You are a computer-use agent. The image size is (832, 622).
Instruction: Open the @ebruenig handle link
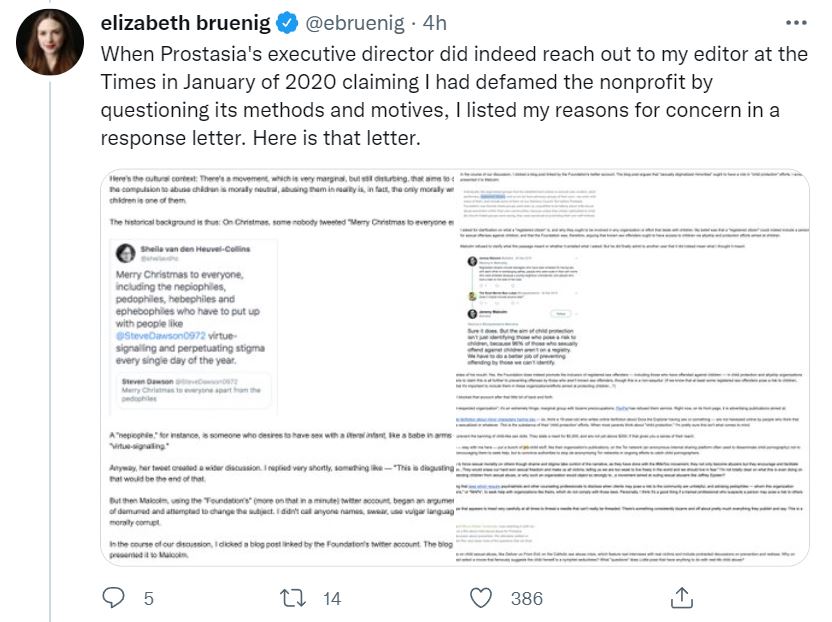coord(355,23)
